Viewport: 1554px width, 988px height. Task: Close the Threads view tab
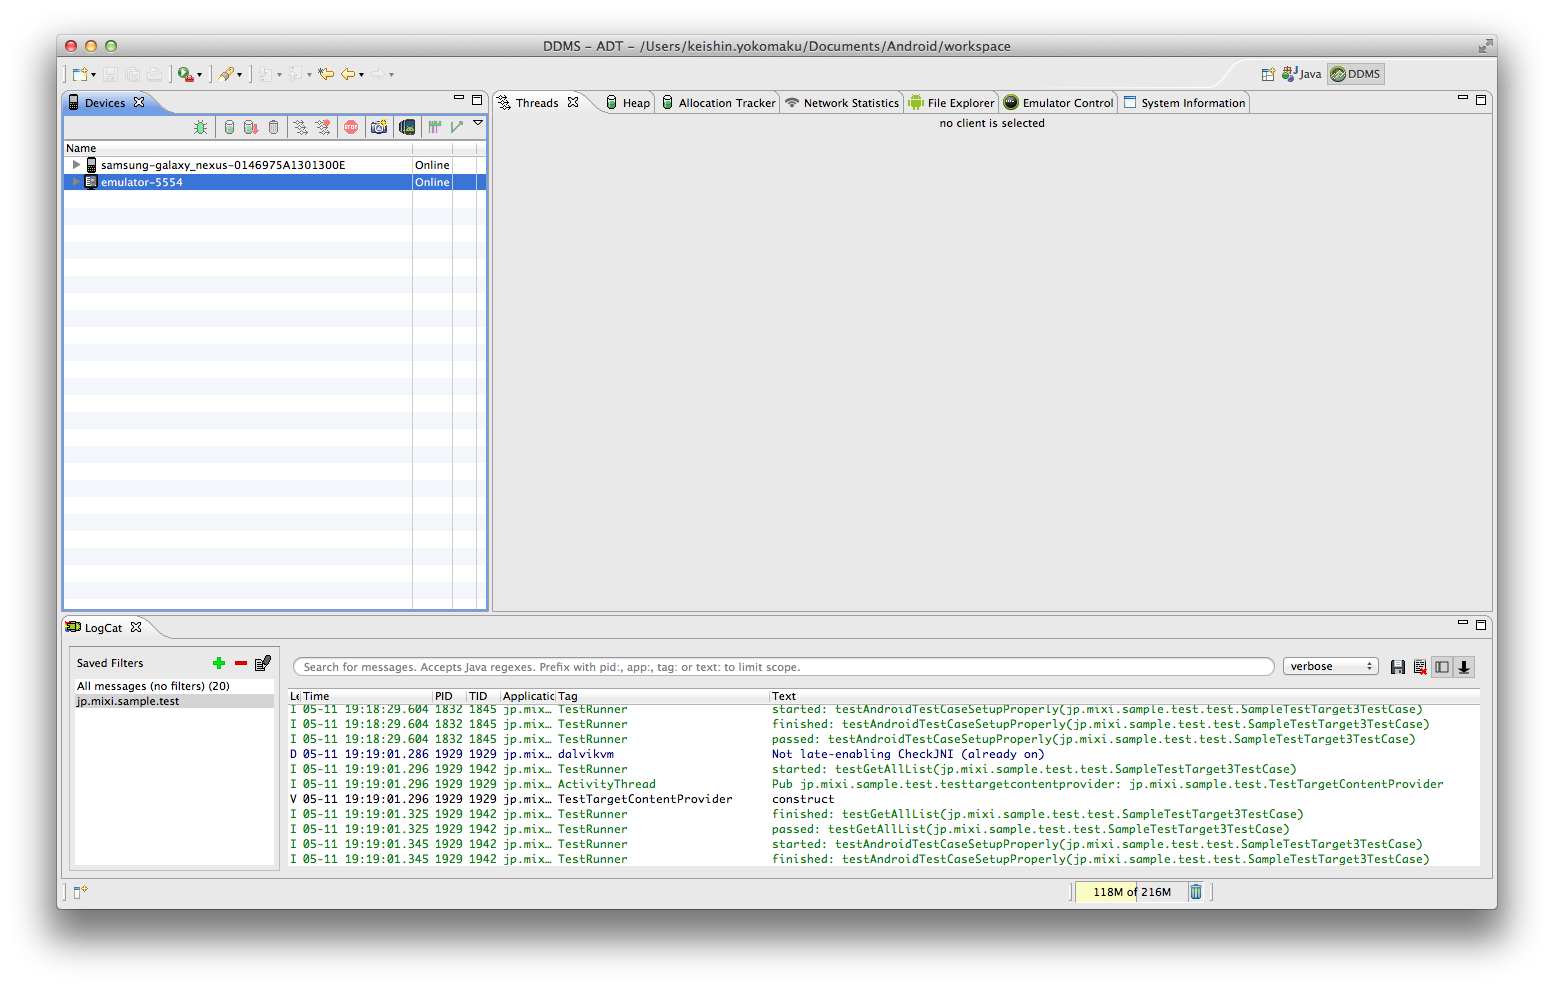click(x=573, y=102)
